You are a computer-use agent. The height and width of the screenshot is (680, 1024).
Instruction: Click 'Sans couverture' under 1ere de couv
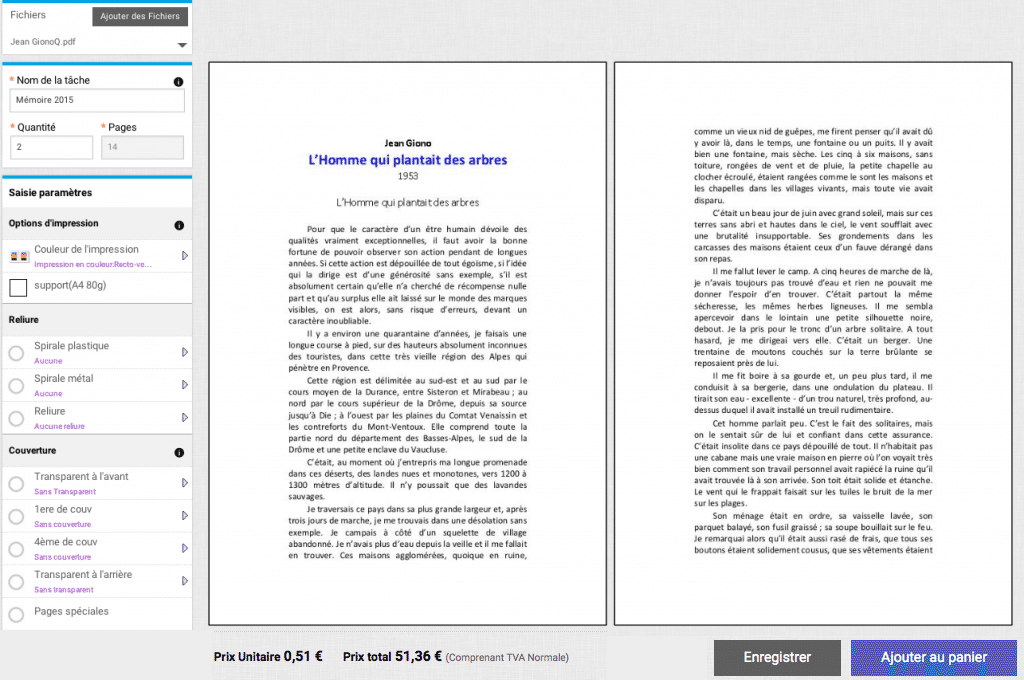pyautogui.click(x=63, y=524)
